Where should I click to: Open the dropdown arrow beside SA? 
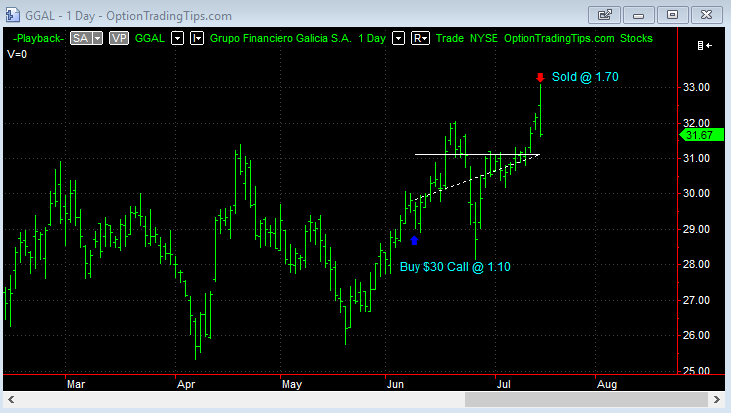click(x=97, y=38)
